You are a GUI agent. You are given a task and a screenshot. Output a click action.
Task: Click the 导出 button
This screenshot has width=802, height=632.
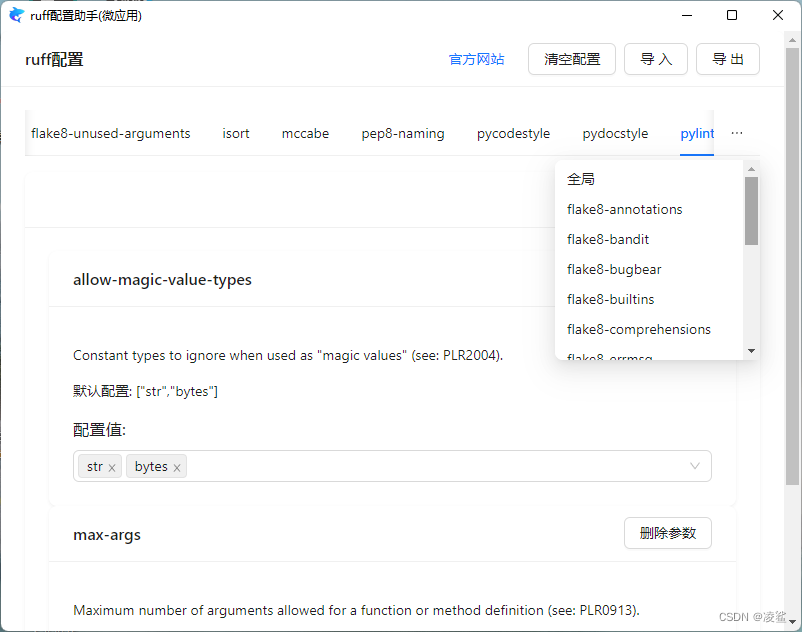(728, 59)
